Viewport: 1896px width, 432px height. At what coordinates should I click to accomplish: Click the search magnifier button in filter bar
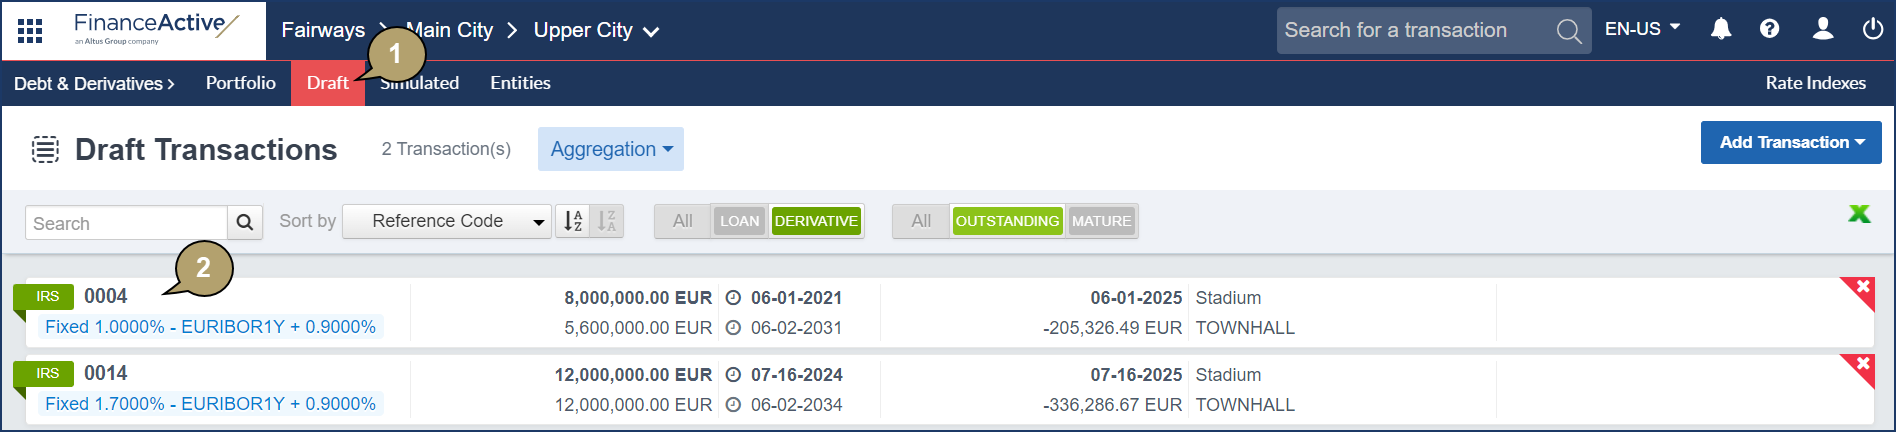[x=245, y=222]
